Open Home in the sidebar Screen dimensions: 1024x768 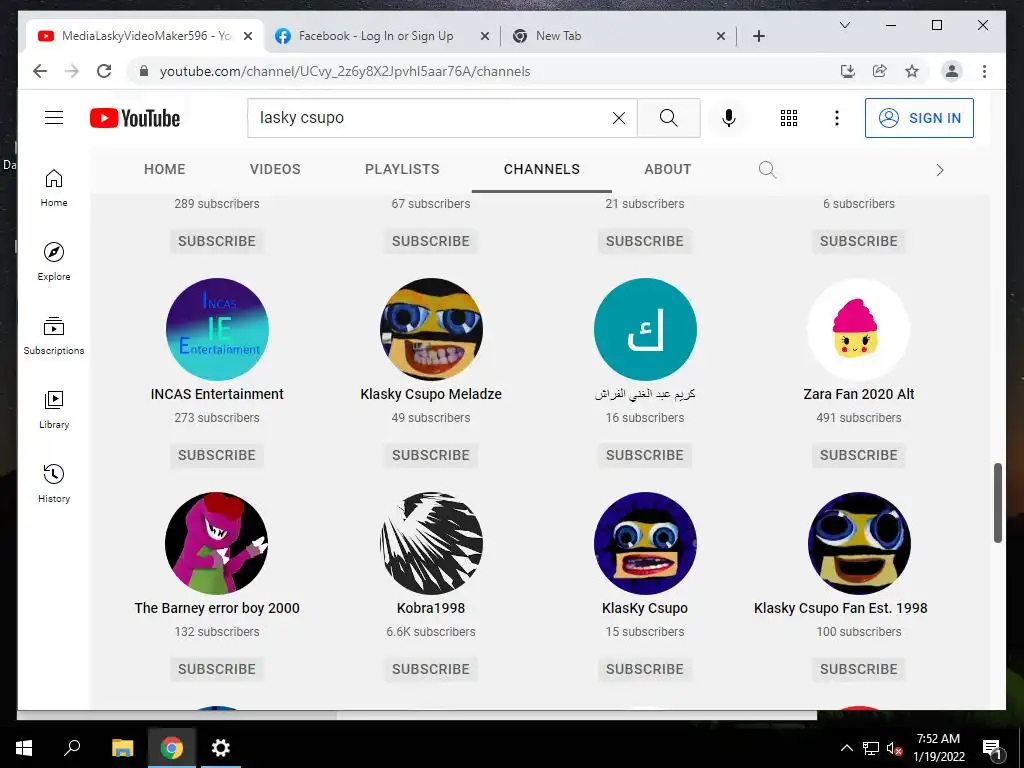coord(54,188)
